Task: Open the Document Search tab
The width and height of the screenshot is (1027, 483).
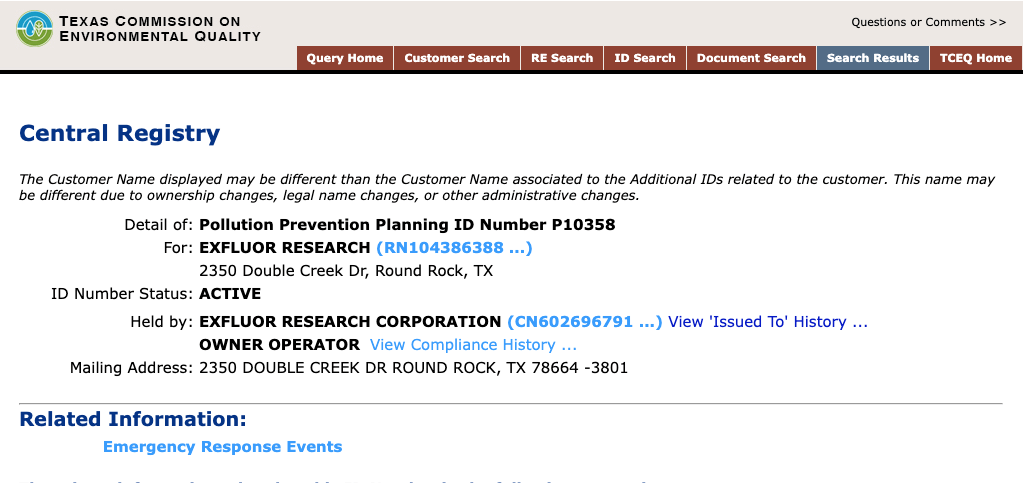Action: tap(751, 58)
